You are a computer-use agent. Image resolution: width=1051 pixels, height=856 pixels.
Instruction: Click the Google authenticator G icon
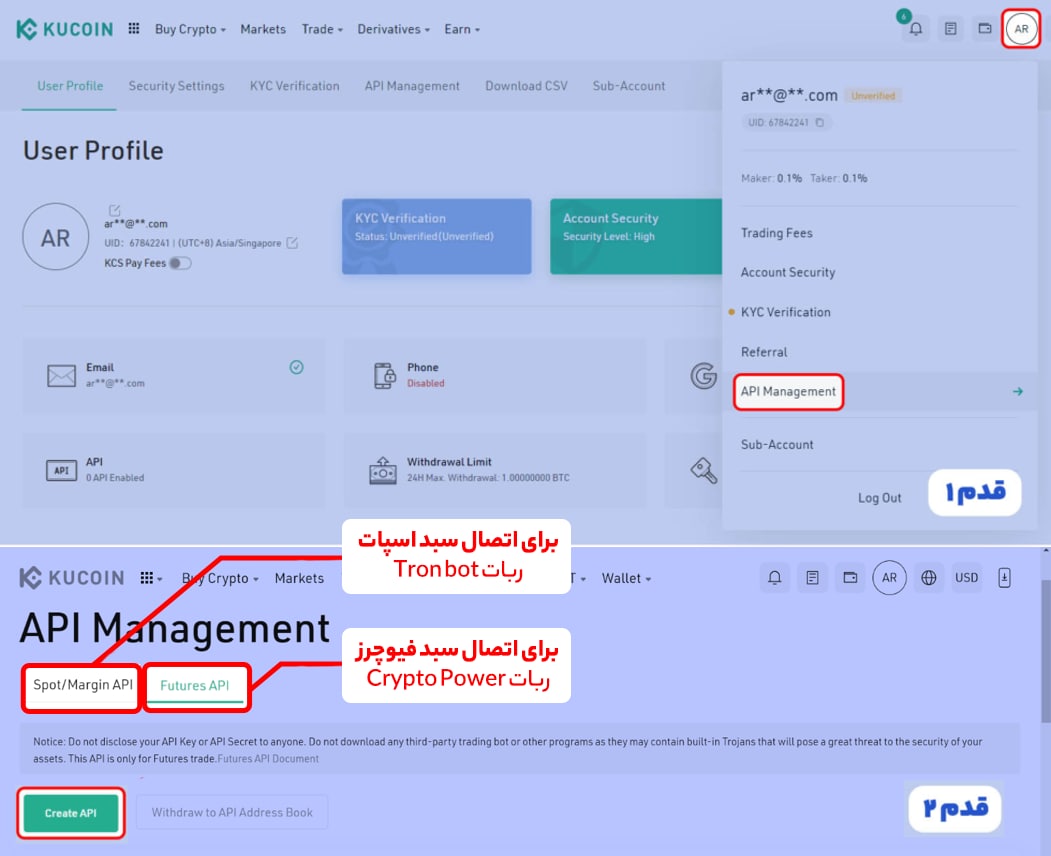pos(703,375)
